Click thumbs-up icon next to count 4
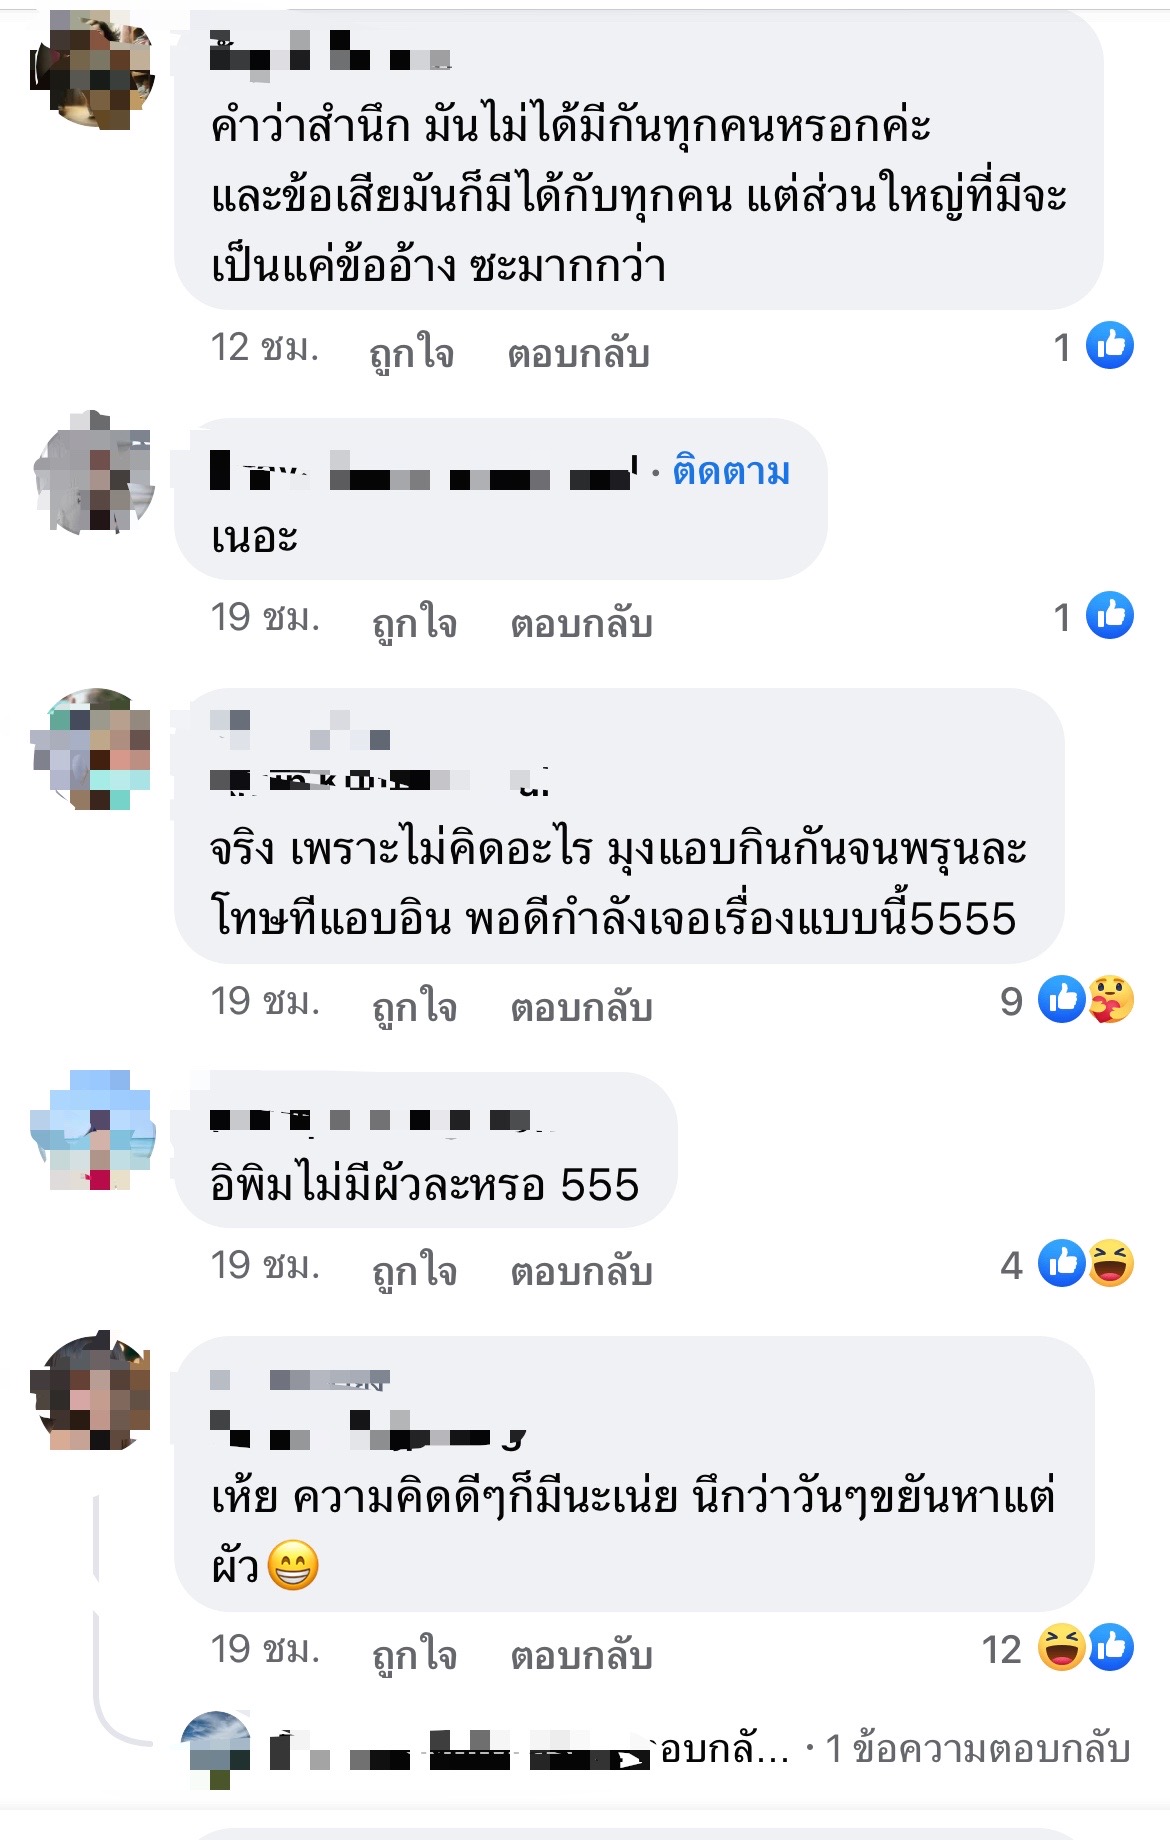Screen dimensions: 1170x1840 [1062, 1263]
